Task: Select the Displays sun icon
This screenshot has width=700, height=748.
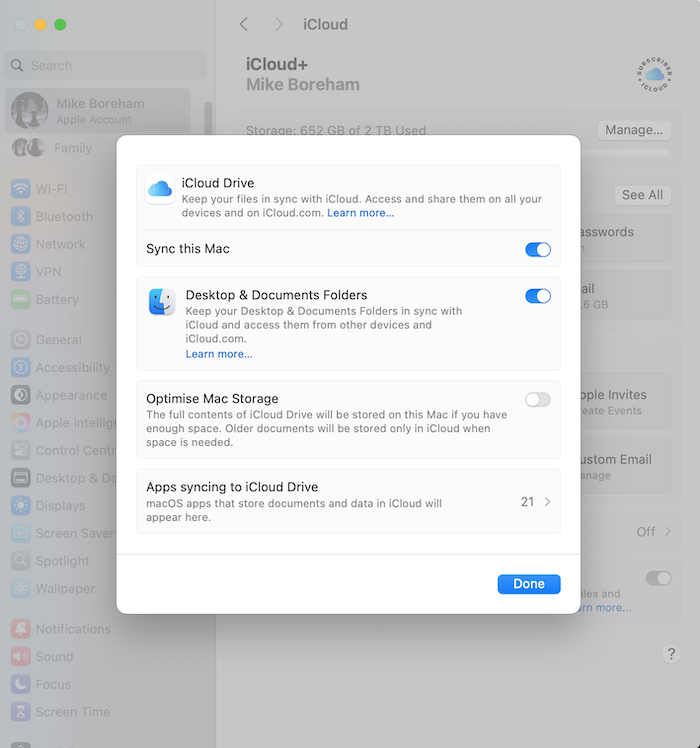Action: click(x=21, y=506)
